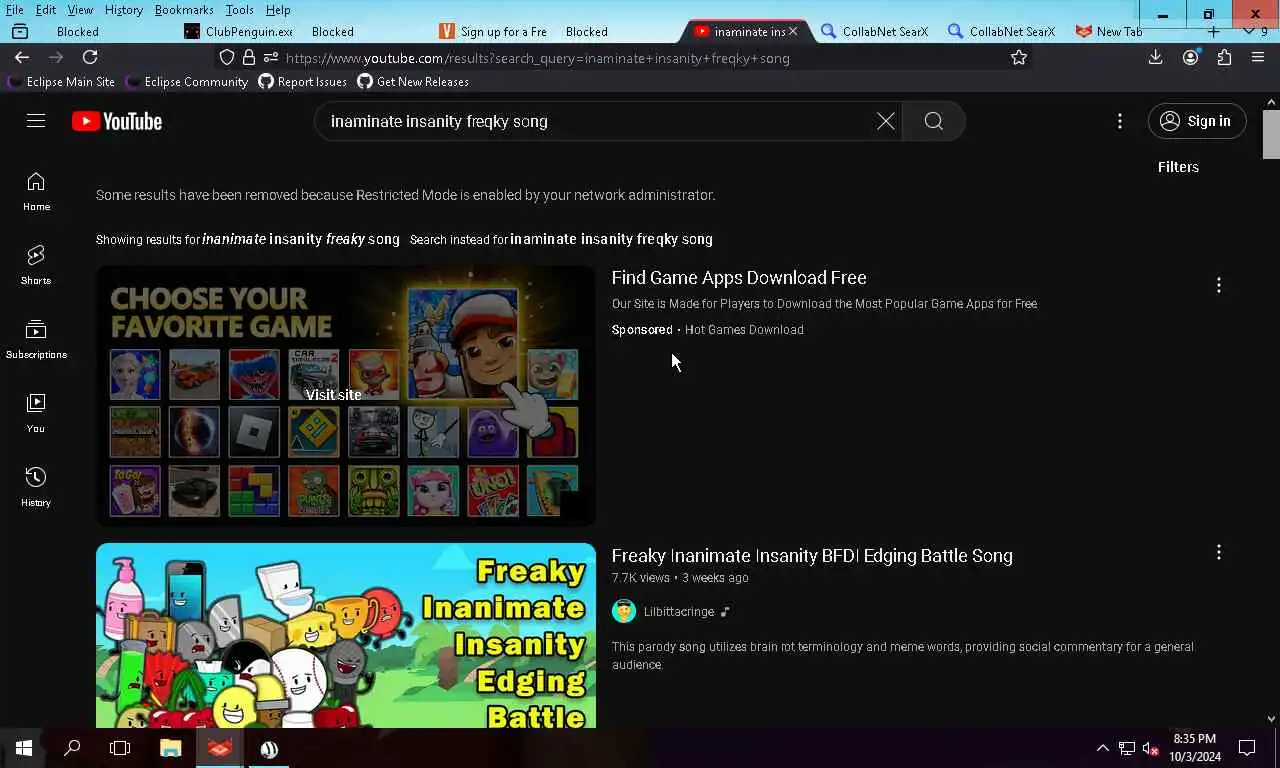Open the You sidebar item
The height and width of the screenshot is (768, 1280).
(x=36, y=413)
